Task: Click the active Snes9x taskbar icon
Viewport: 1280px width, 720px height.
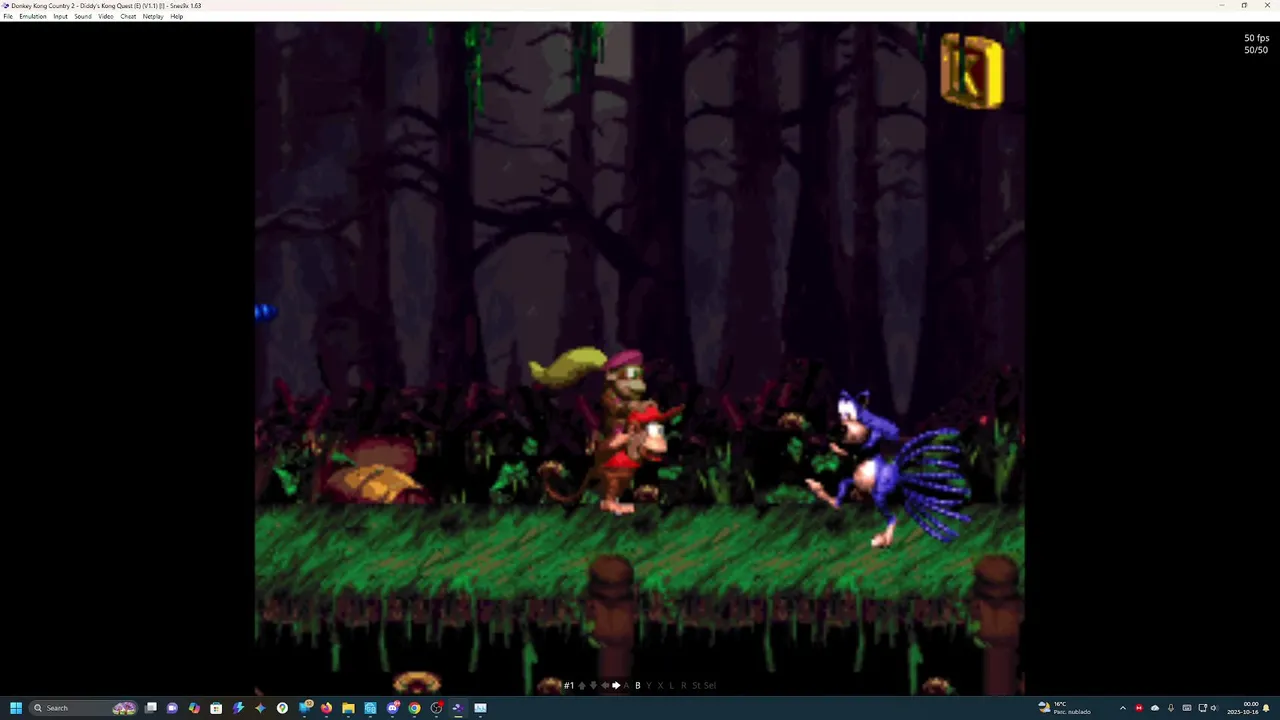Action: [x=458, y=708]
